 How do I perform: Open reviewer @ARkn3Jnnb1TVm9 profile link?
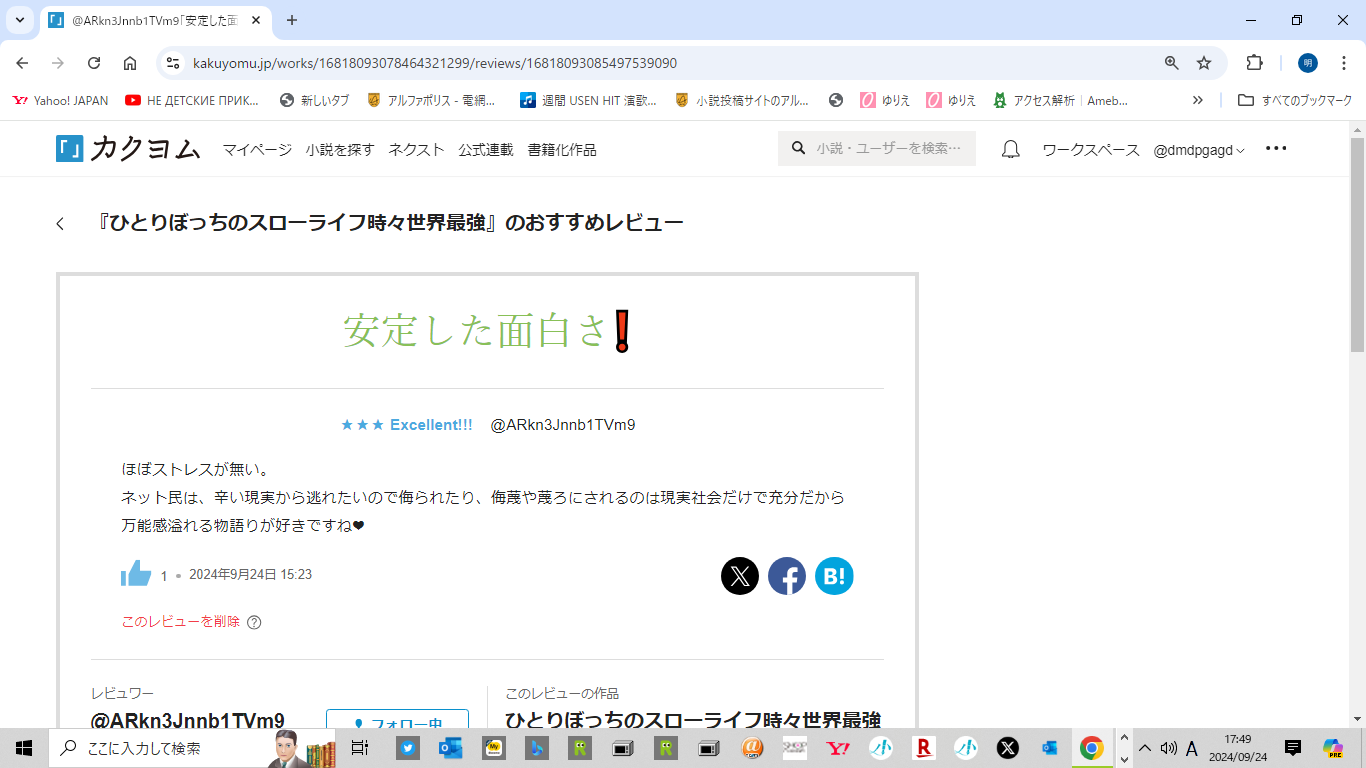(562, 425)
